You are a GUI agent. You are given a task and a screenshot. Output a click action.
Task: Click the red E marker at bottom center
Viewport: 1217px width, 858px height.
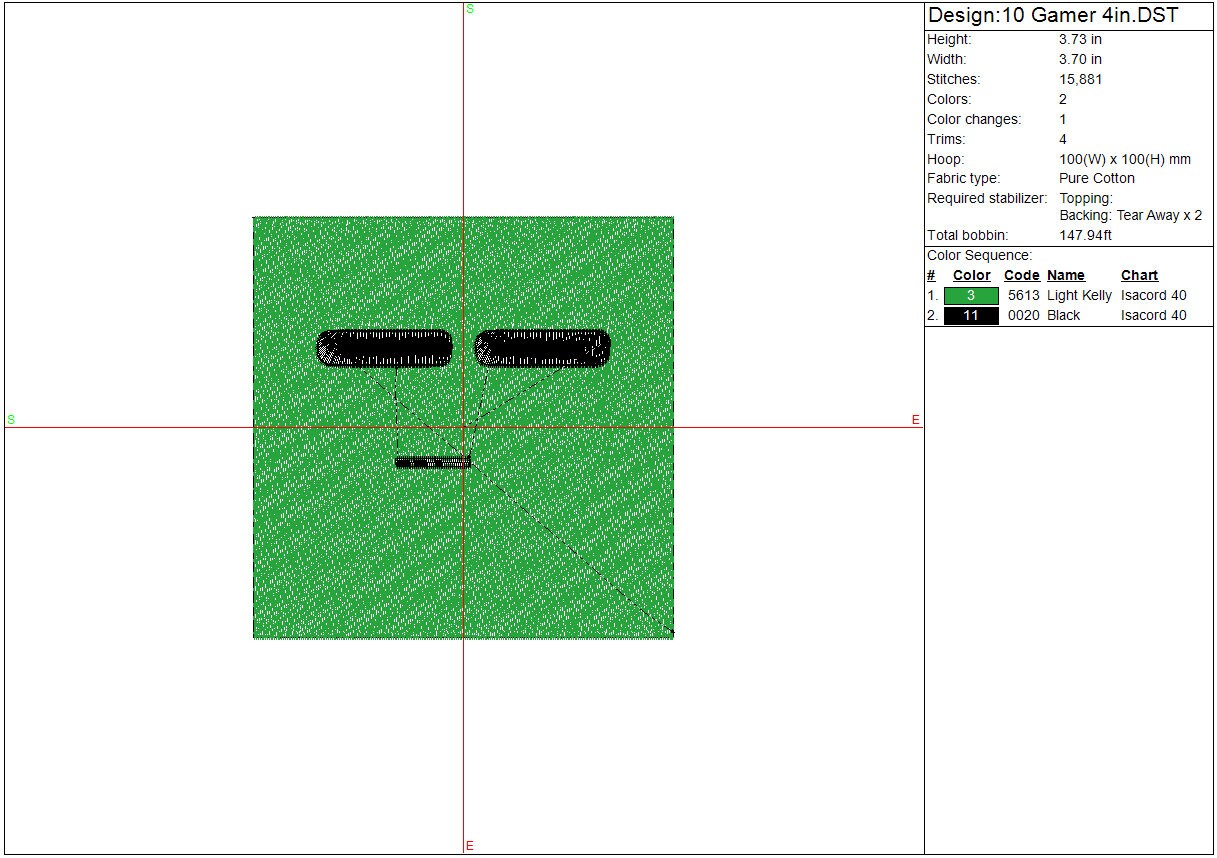point(469,846)
